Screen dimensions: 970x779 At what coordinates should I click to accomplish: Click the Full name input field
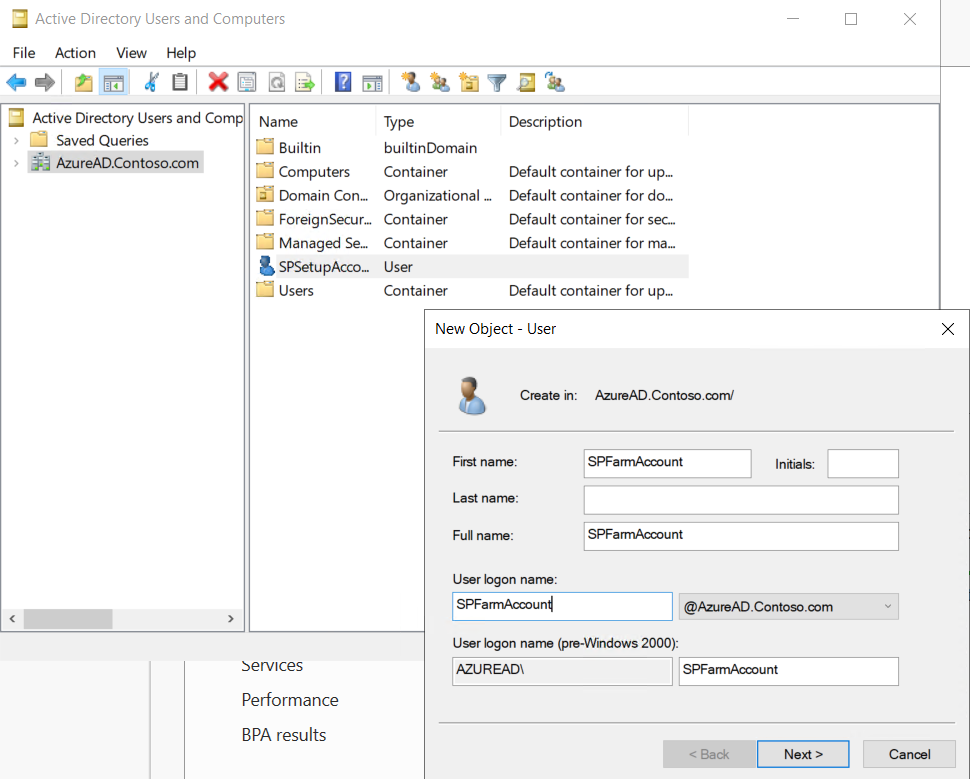pyautogui.click(x=740, y=536)
